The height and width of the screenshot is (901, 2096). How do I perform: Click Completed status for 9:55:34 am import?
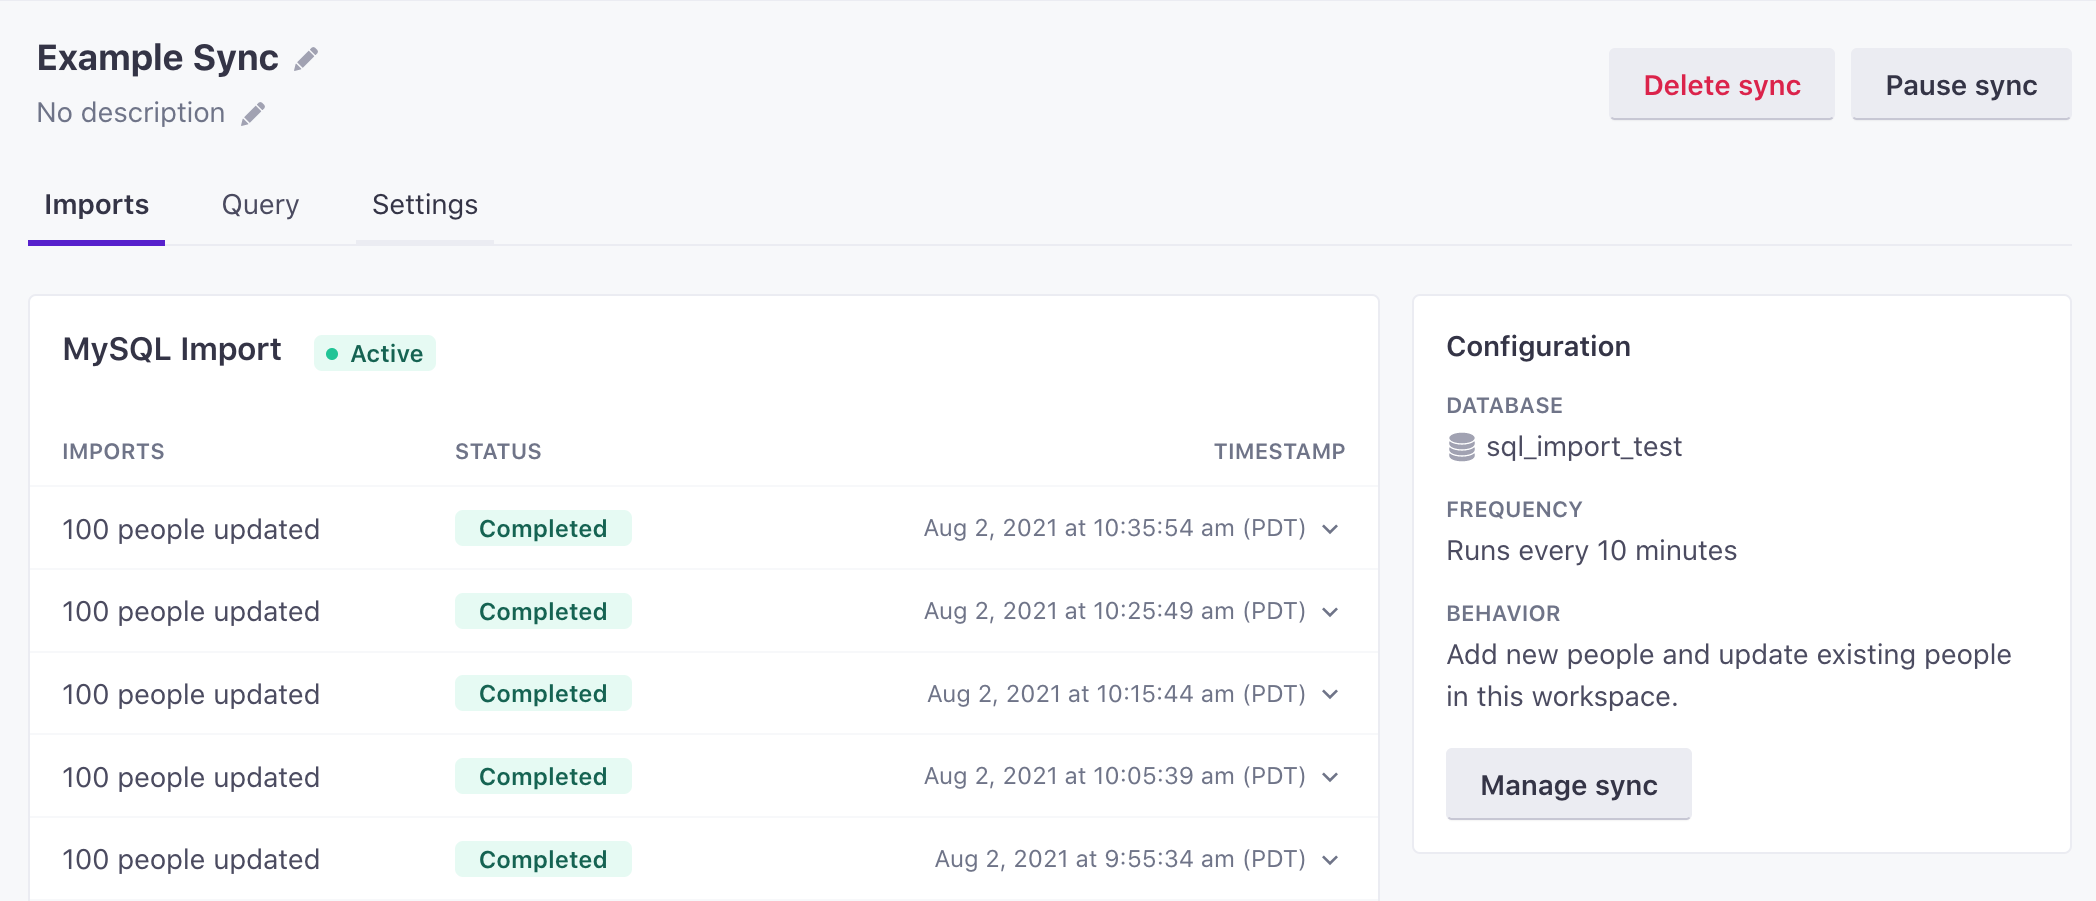pyautogui.click(x=543, y=859)
